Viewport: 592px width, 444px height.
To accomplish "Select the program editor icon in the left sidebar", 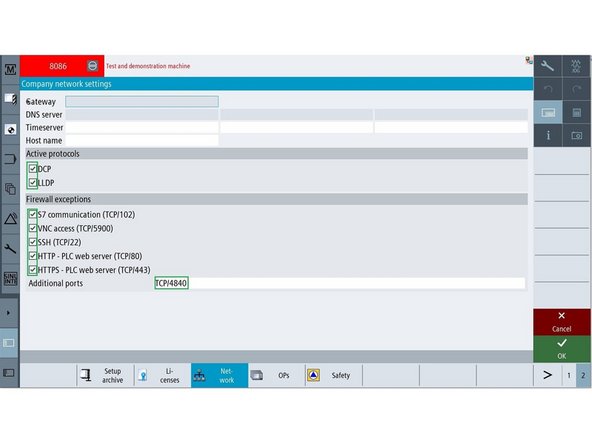I will coord(10,99).
